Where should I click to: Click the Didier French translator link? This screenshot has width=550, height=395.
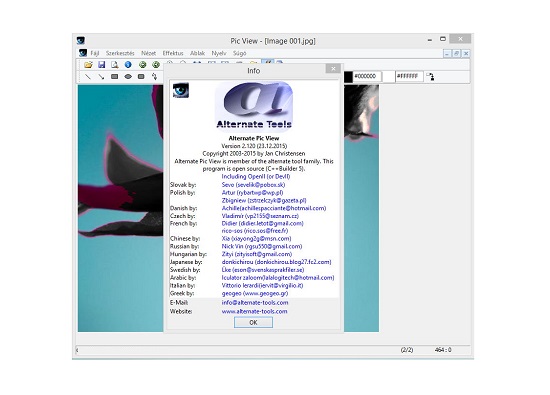coord(262,223)
